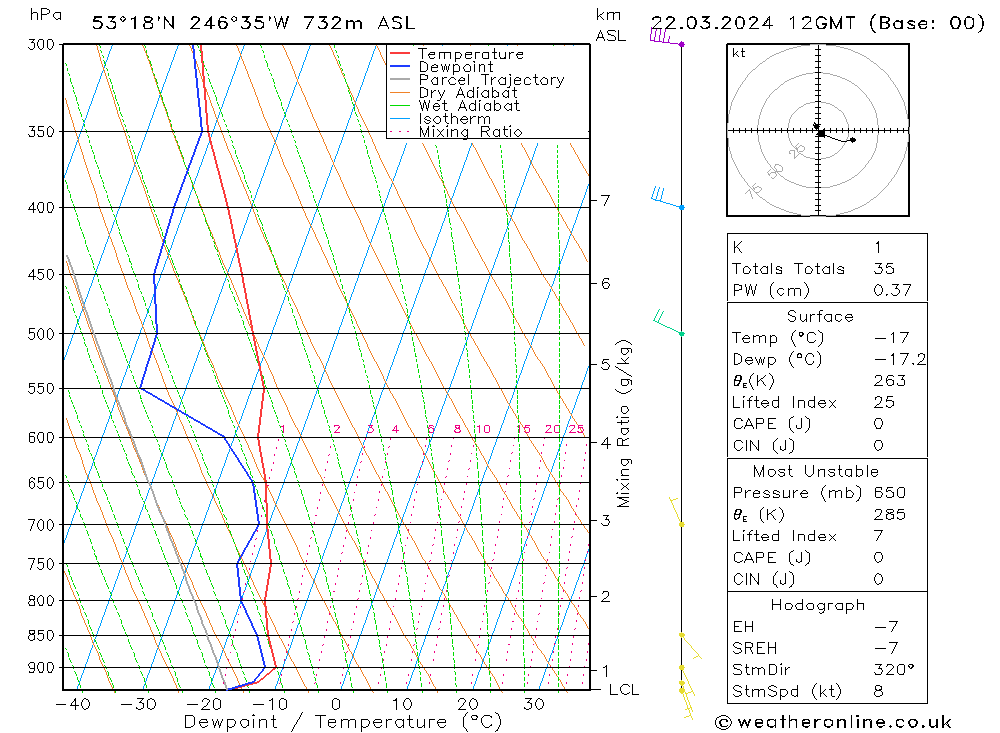Click the 850 hPa pressure axis label
The width and height of the screenshot is (1000, 733).
(41, 635)
